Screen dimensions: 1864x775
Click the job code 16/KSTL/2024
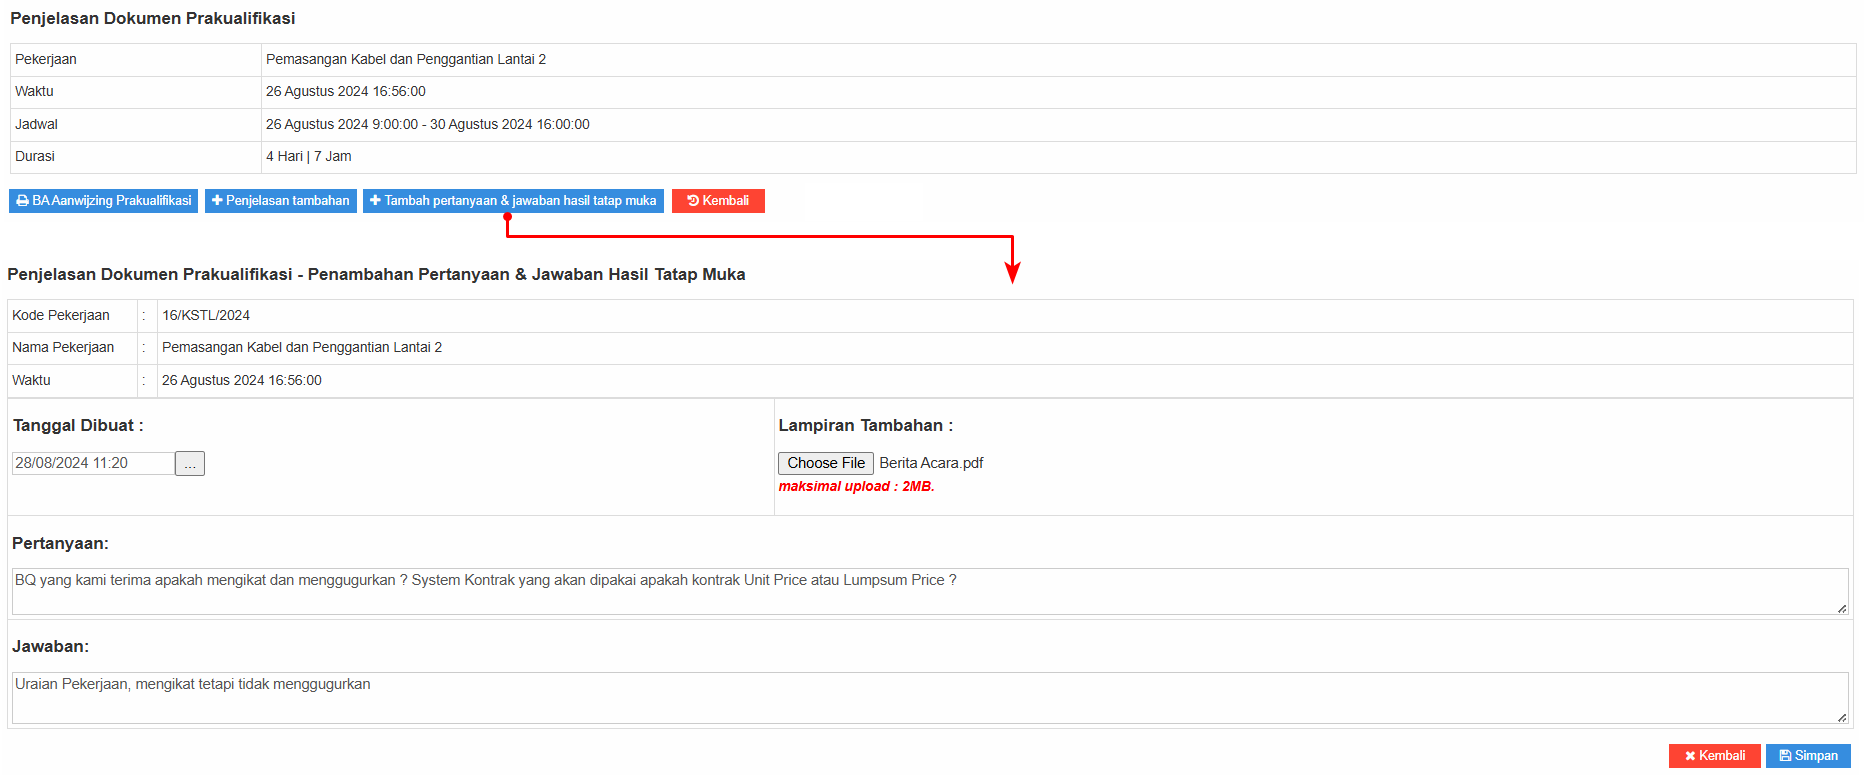pyautogui.click(x=206, y=315)
